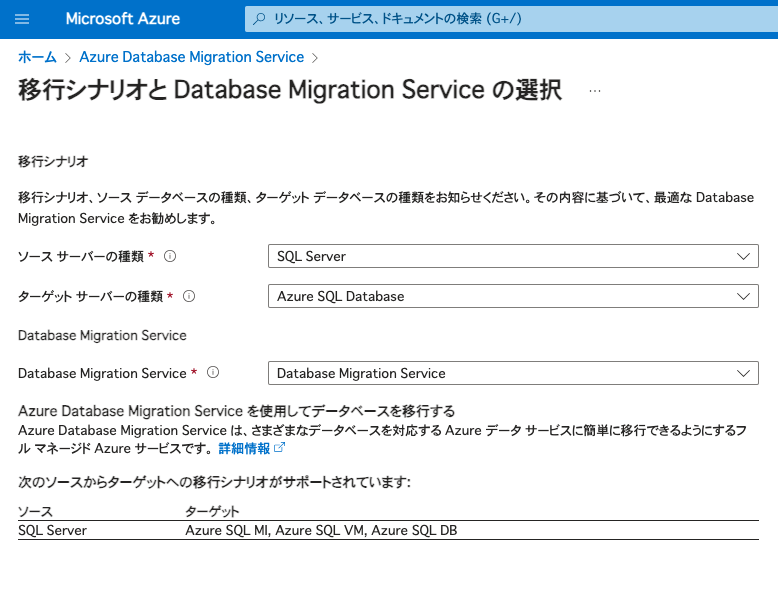
Task: Open the Azure SQL Database target dropdown
Action: [x=513, y=296]
